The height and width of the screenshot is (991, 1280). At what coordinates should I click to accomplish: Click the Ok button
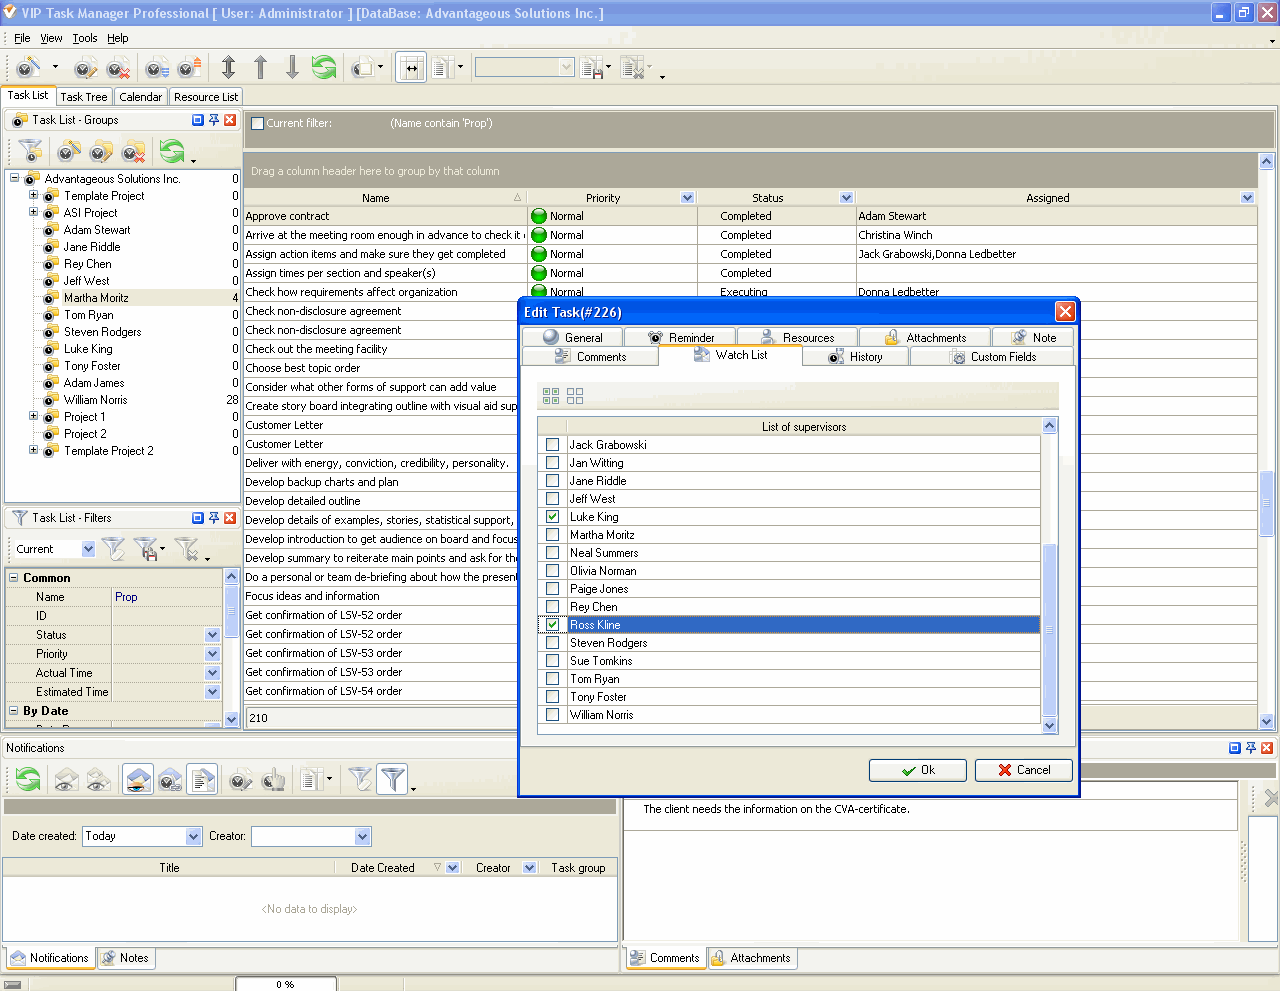(917, 770)
